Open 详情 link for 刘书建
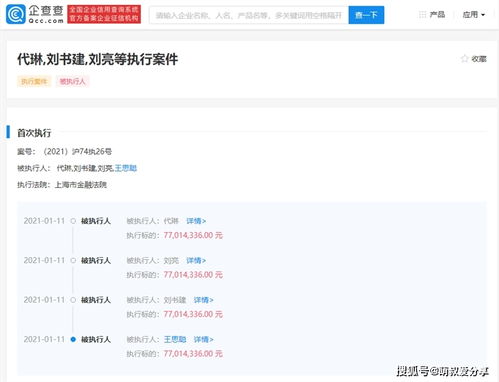499x382 pixels. pyautogui.click(x=203, y=300)
